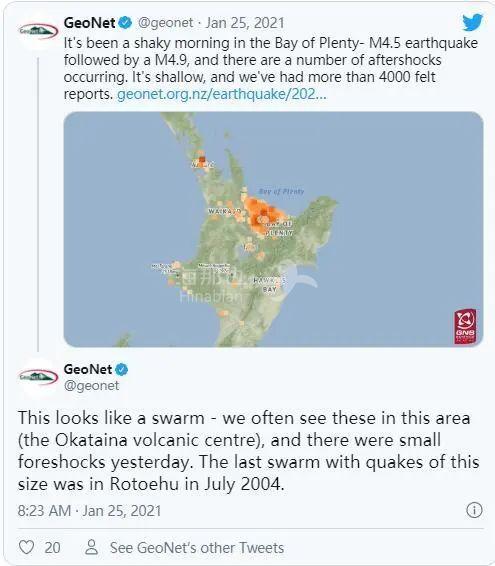Click the person icon beside other Tweets

tap(91, 547)
